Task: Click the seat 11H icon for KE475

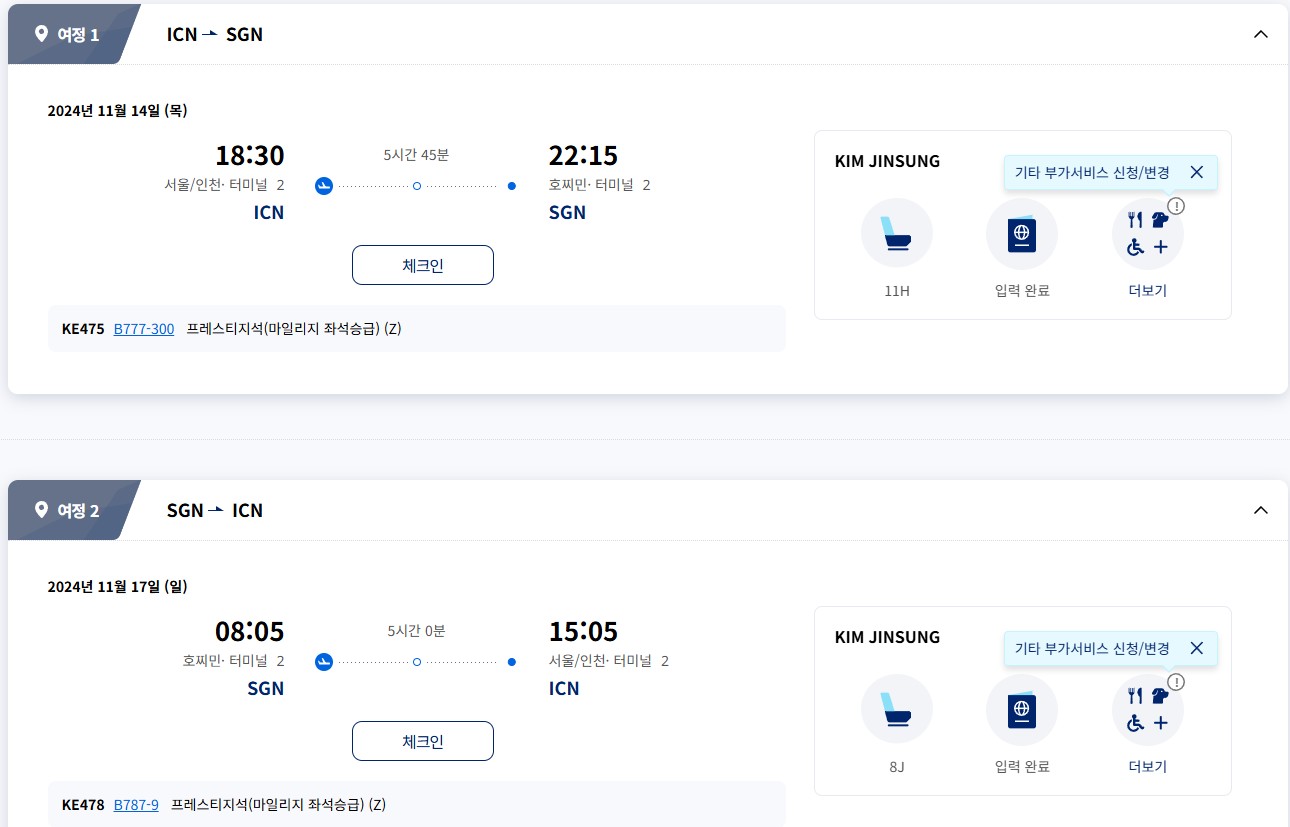Action: coord(896,234)
